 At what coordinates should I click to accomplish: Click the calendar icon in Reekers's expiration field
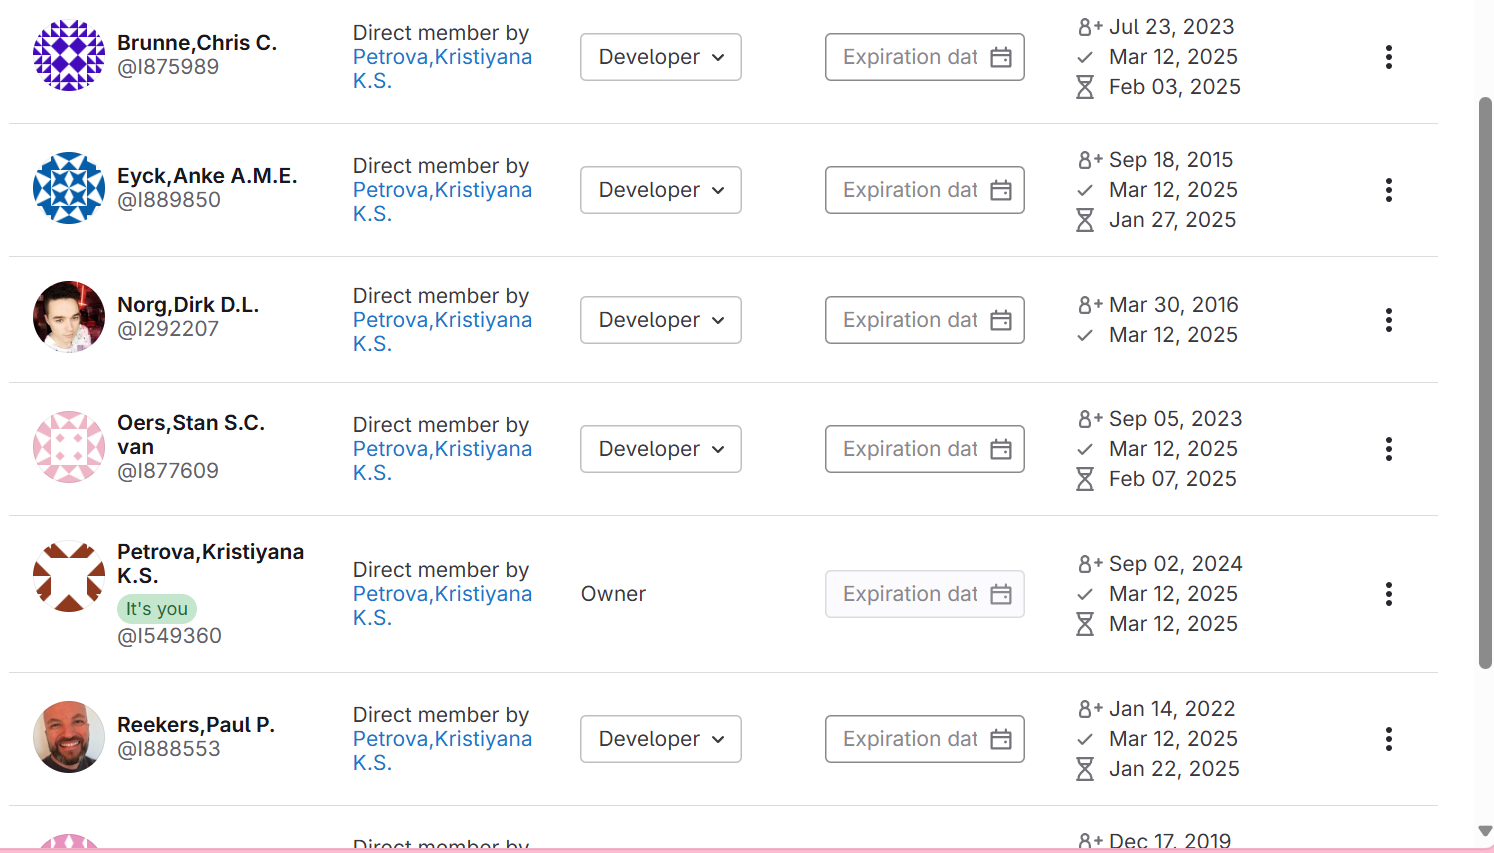pos(1001,739)
